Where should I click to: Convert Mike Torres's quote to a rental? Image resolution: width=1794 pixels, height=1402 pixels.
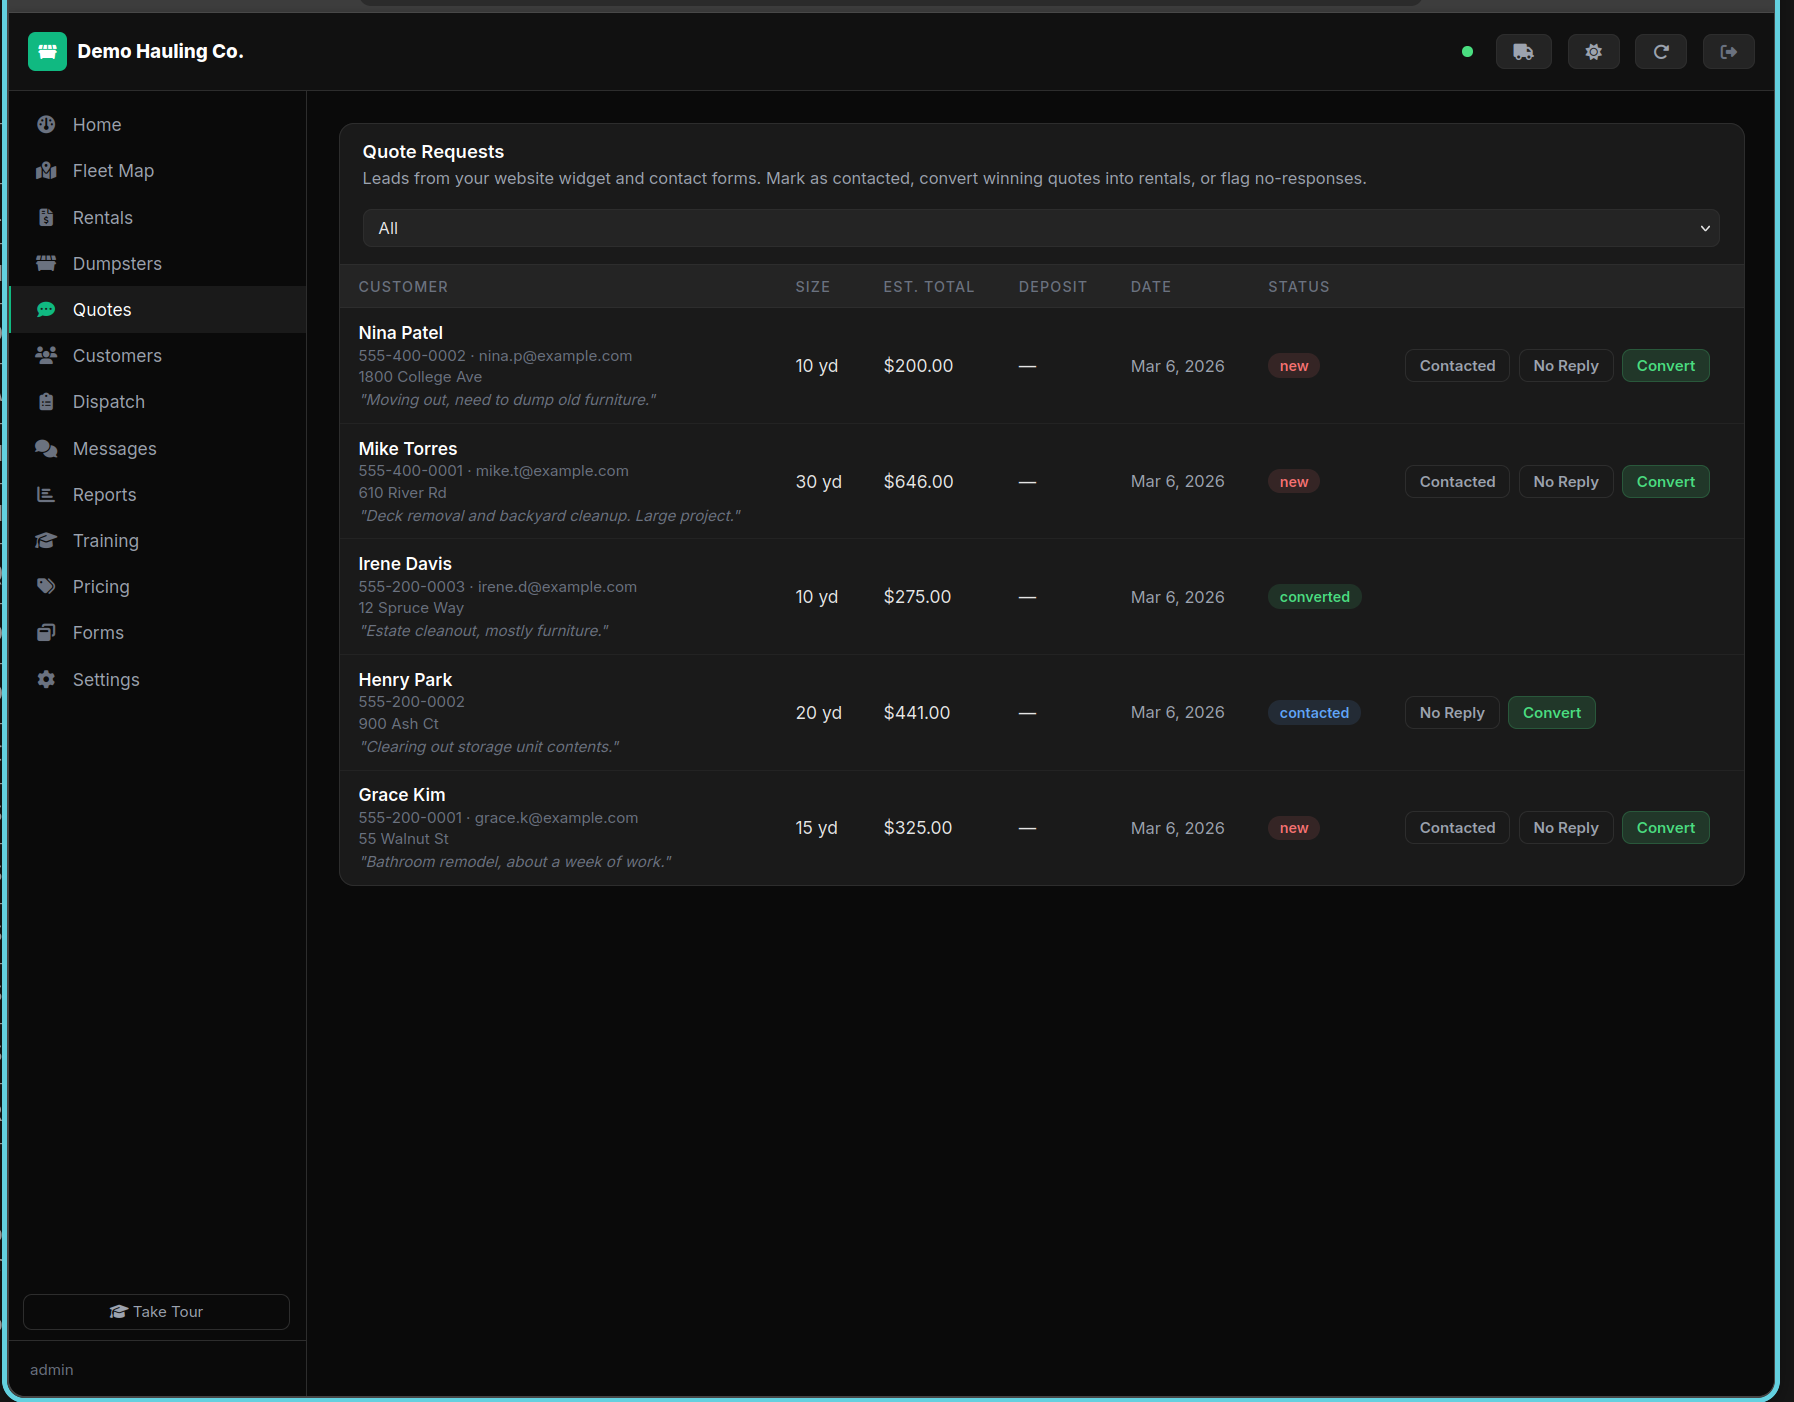point(1665,482)
